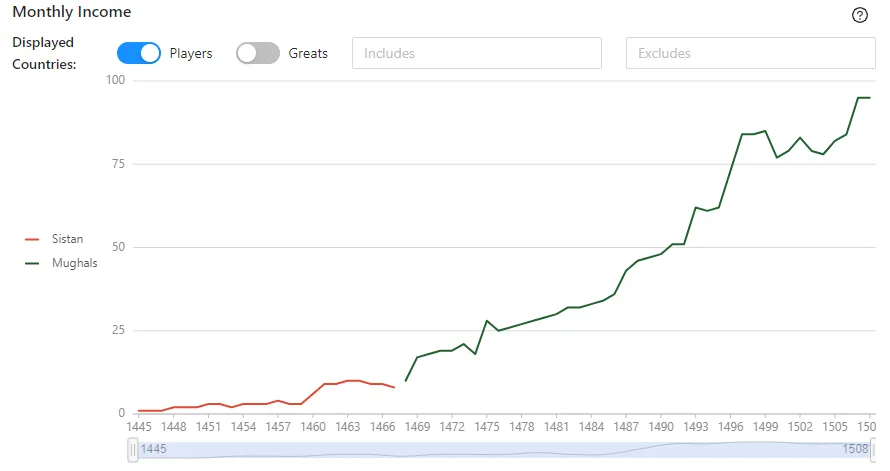Click the middle of the timeline zoom bar
The height and width of the screenshot is (471, 890).
[504, 450]
